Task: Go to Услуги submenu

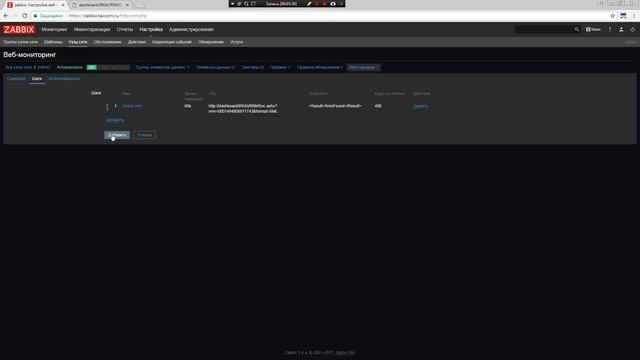Action: point(237,42)
